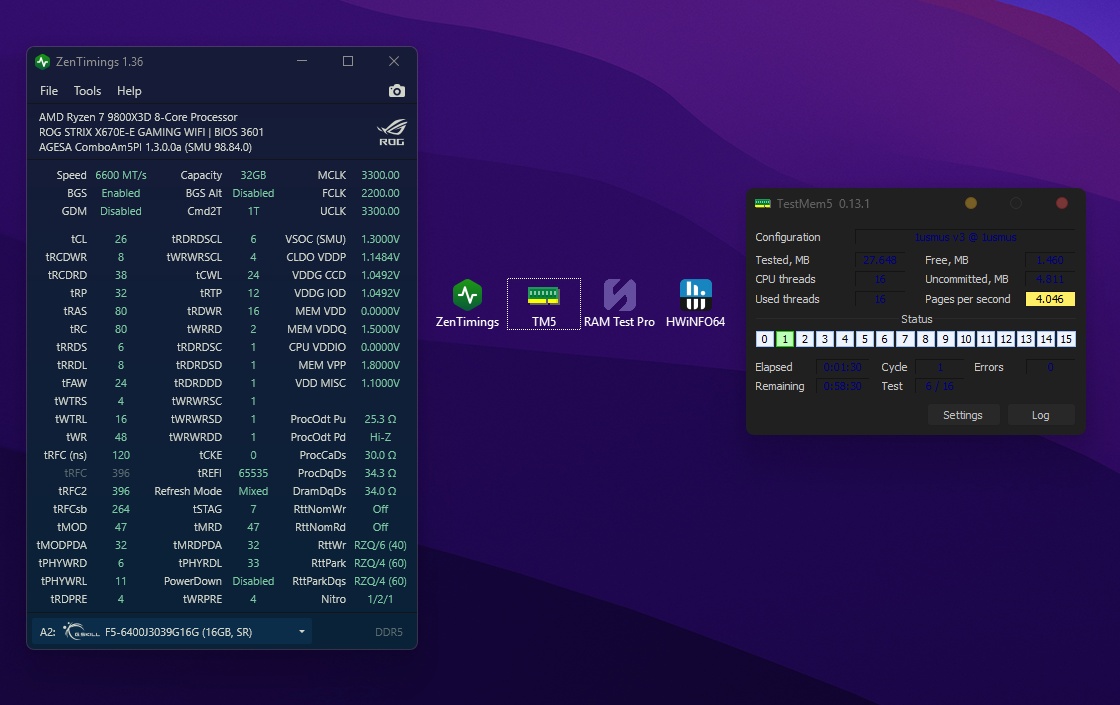Click the VSOC (SMU) value 1.3000V

[380, 239]
